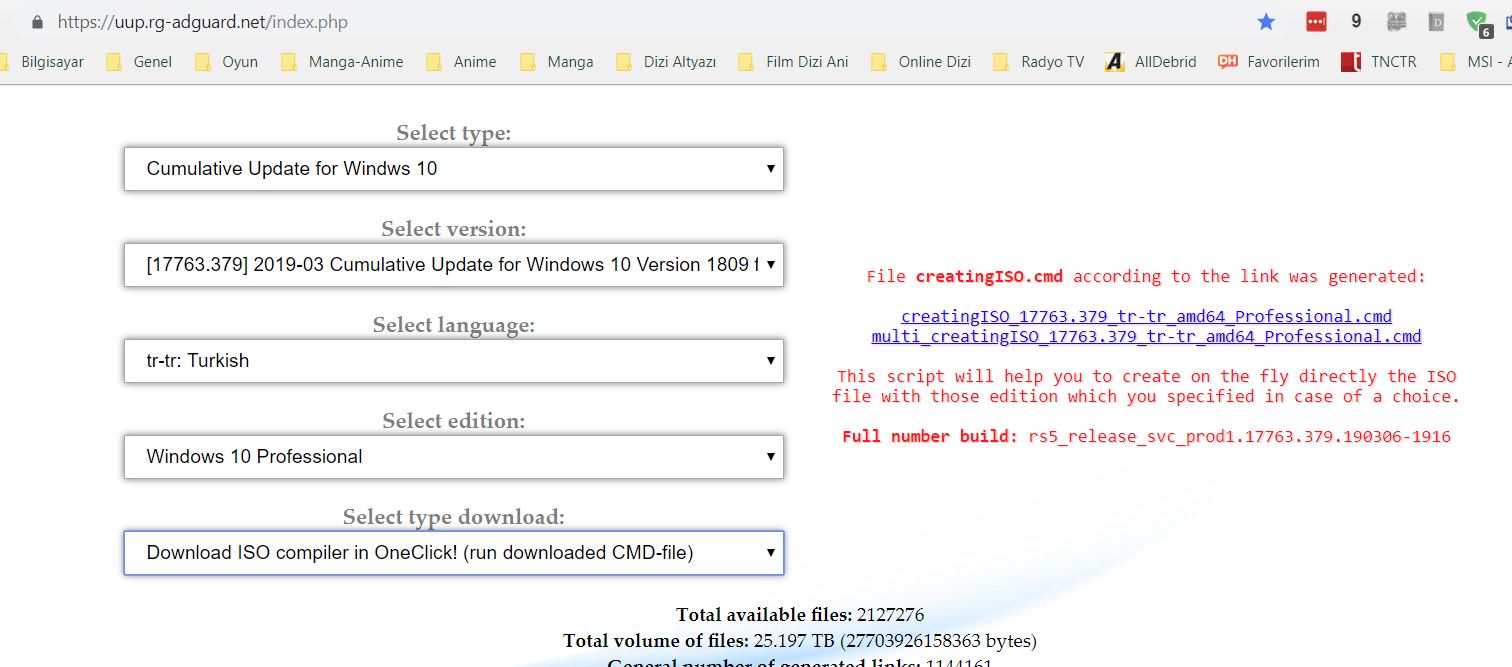
Task: Expand the Select version dropdown
Action: [x=454, y=265]
